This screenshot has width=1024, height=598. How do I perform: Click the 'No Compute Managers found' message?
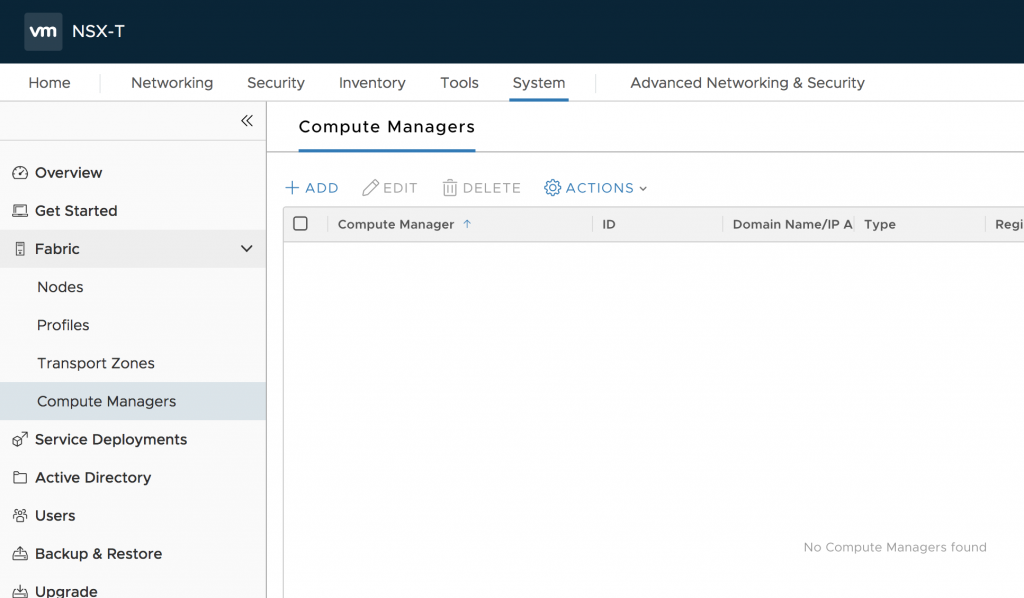[895, 547]
